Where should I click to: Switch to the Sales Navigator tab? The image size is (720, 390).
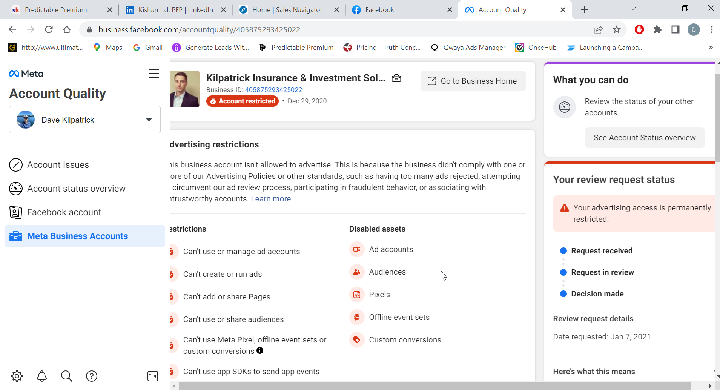pos(290,10)
